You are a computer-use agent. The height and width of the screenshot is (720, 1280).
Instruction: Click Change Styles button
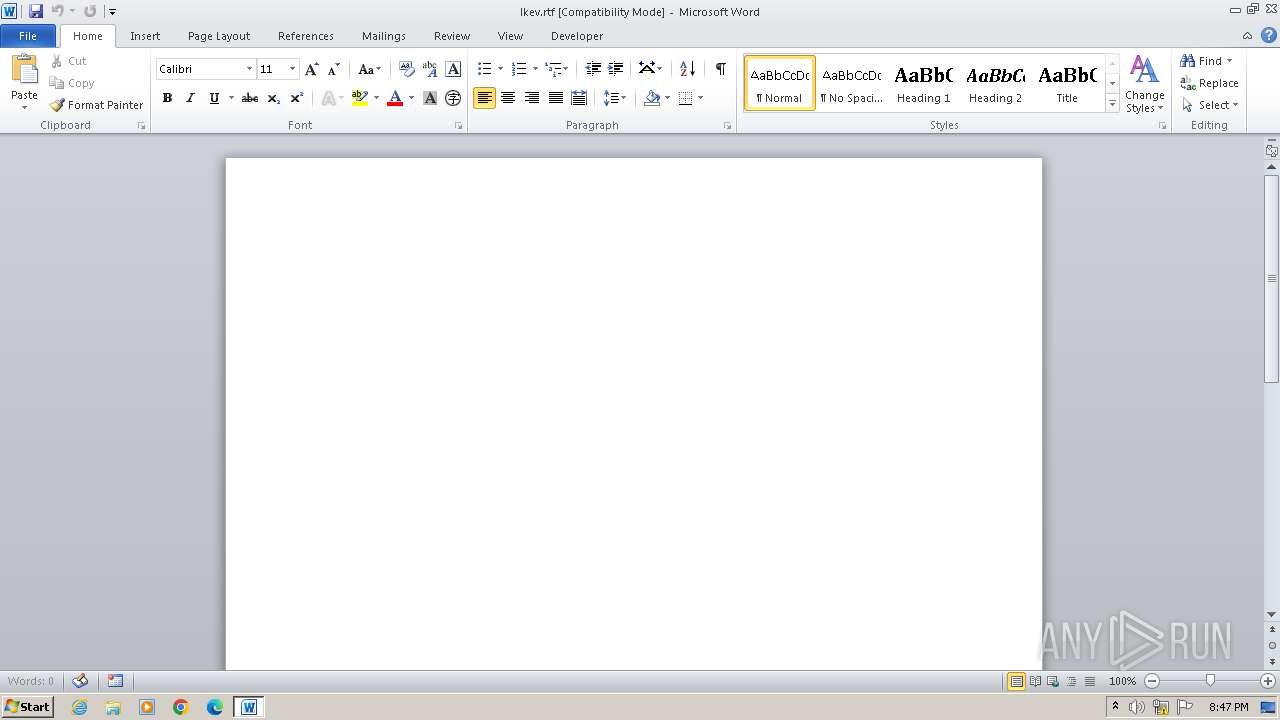1144,84
